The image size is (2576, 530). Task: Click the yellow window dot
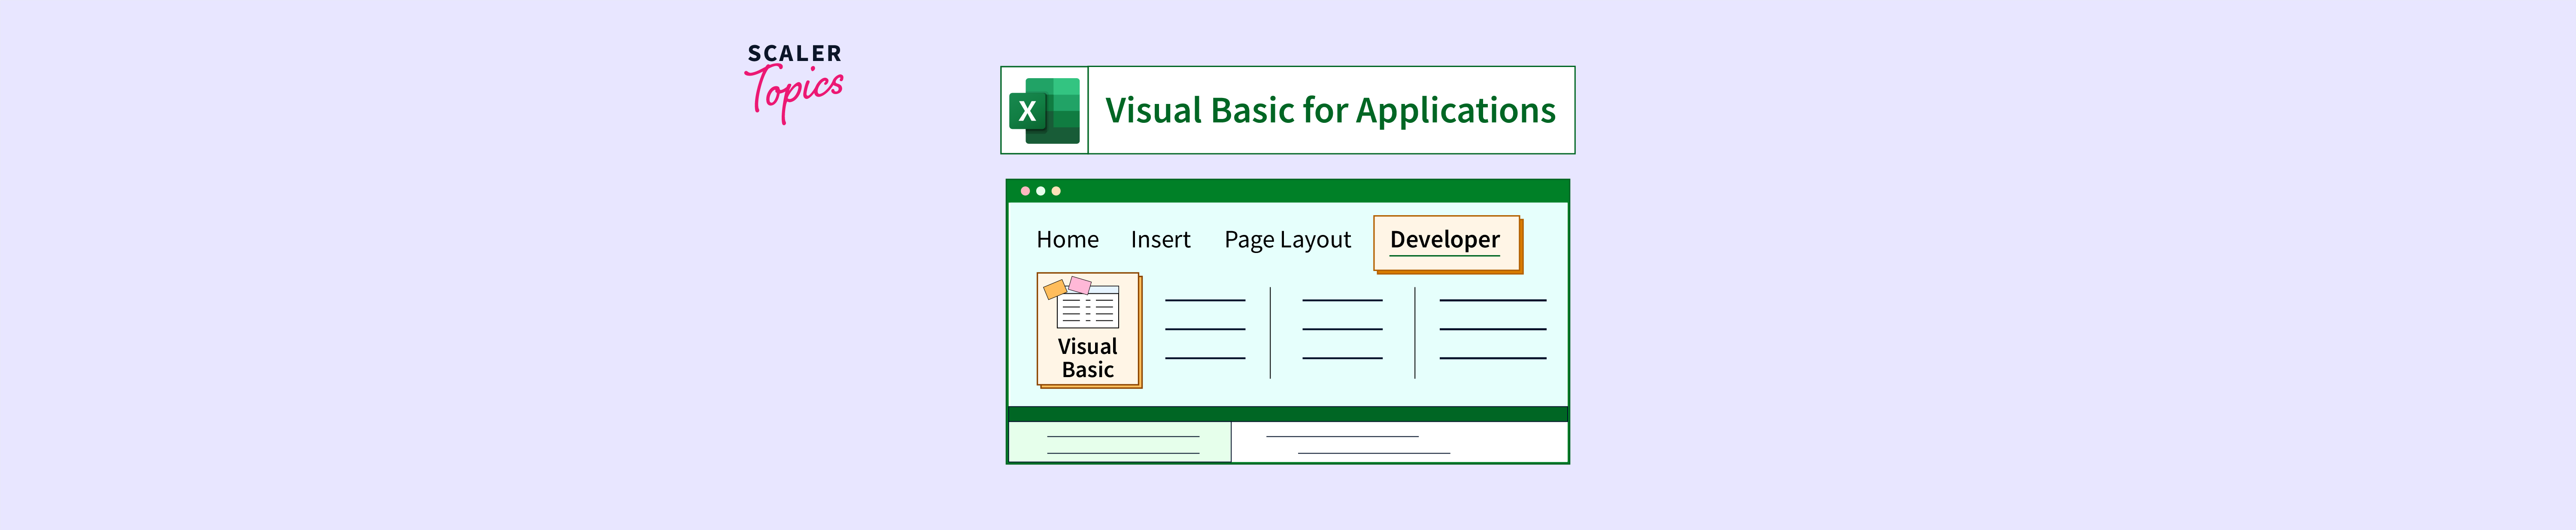point(1056,191)
